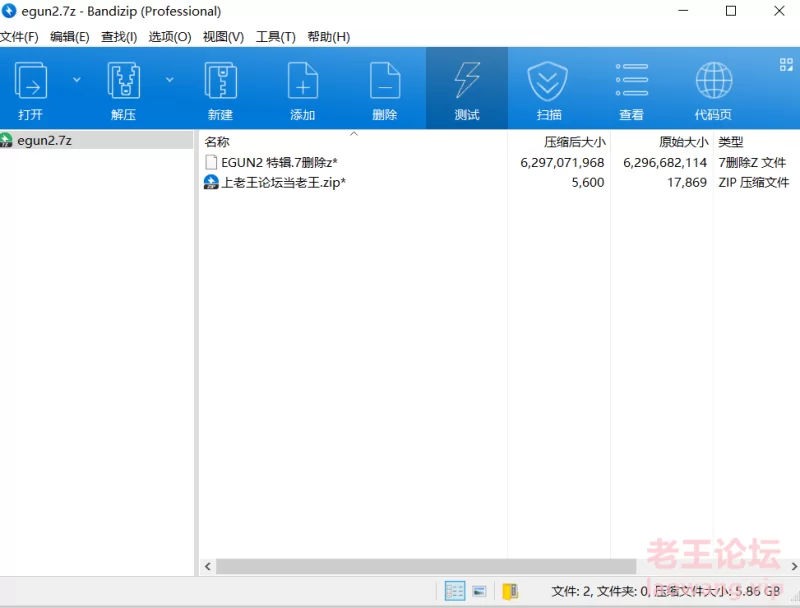The width and height of the screenshot is (800, 608).
Task: Click the Delete (删除) toolbar icon
Action: coord(385,80)
